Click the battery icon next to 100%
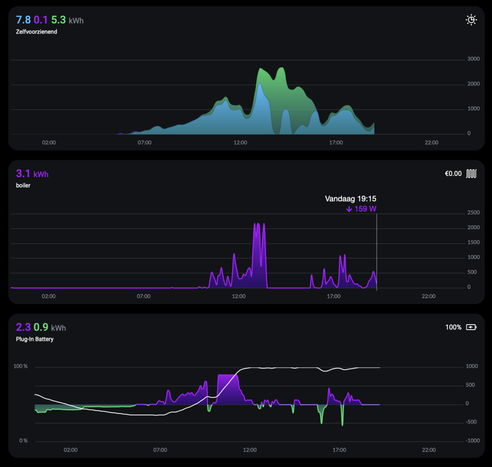 tap(471, 327)
